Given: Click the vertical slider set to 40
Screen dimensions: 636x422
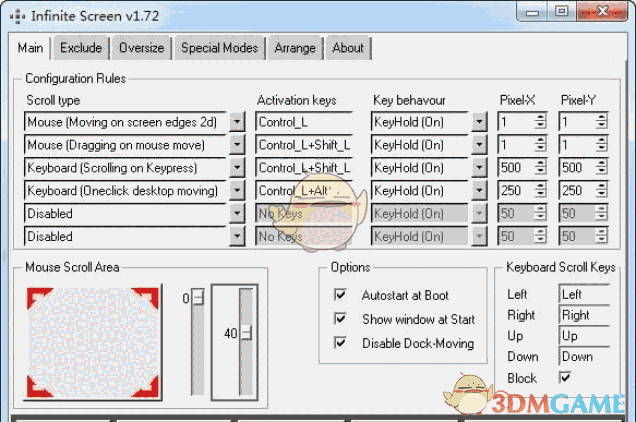Looking at the screenshot, I should (245, 333).
